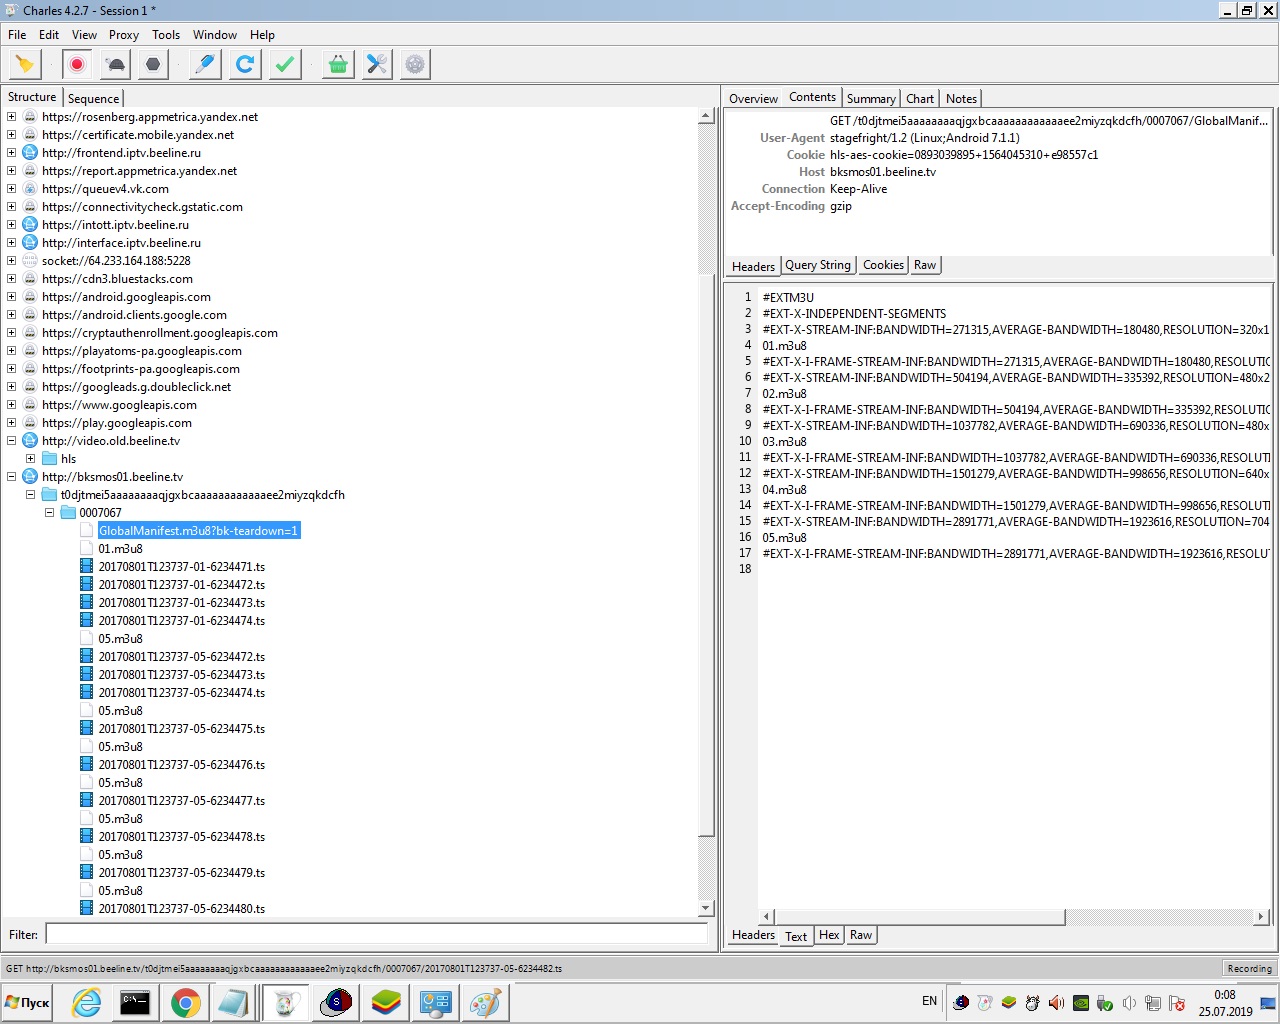Select the GlobalManifest.m3u8?bk-teardown=1 request
1280x1024 pixels.
(198, 531)
